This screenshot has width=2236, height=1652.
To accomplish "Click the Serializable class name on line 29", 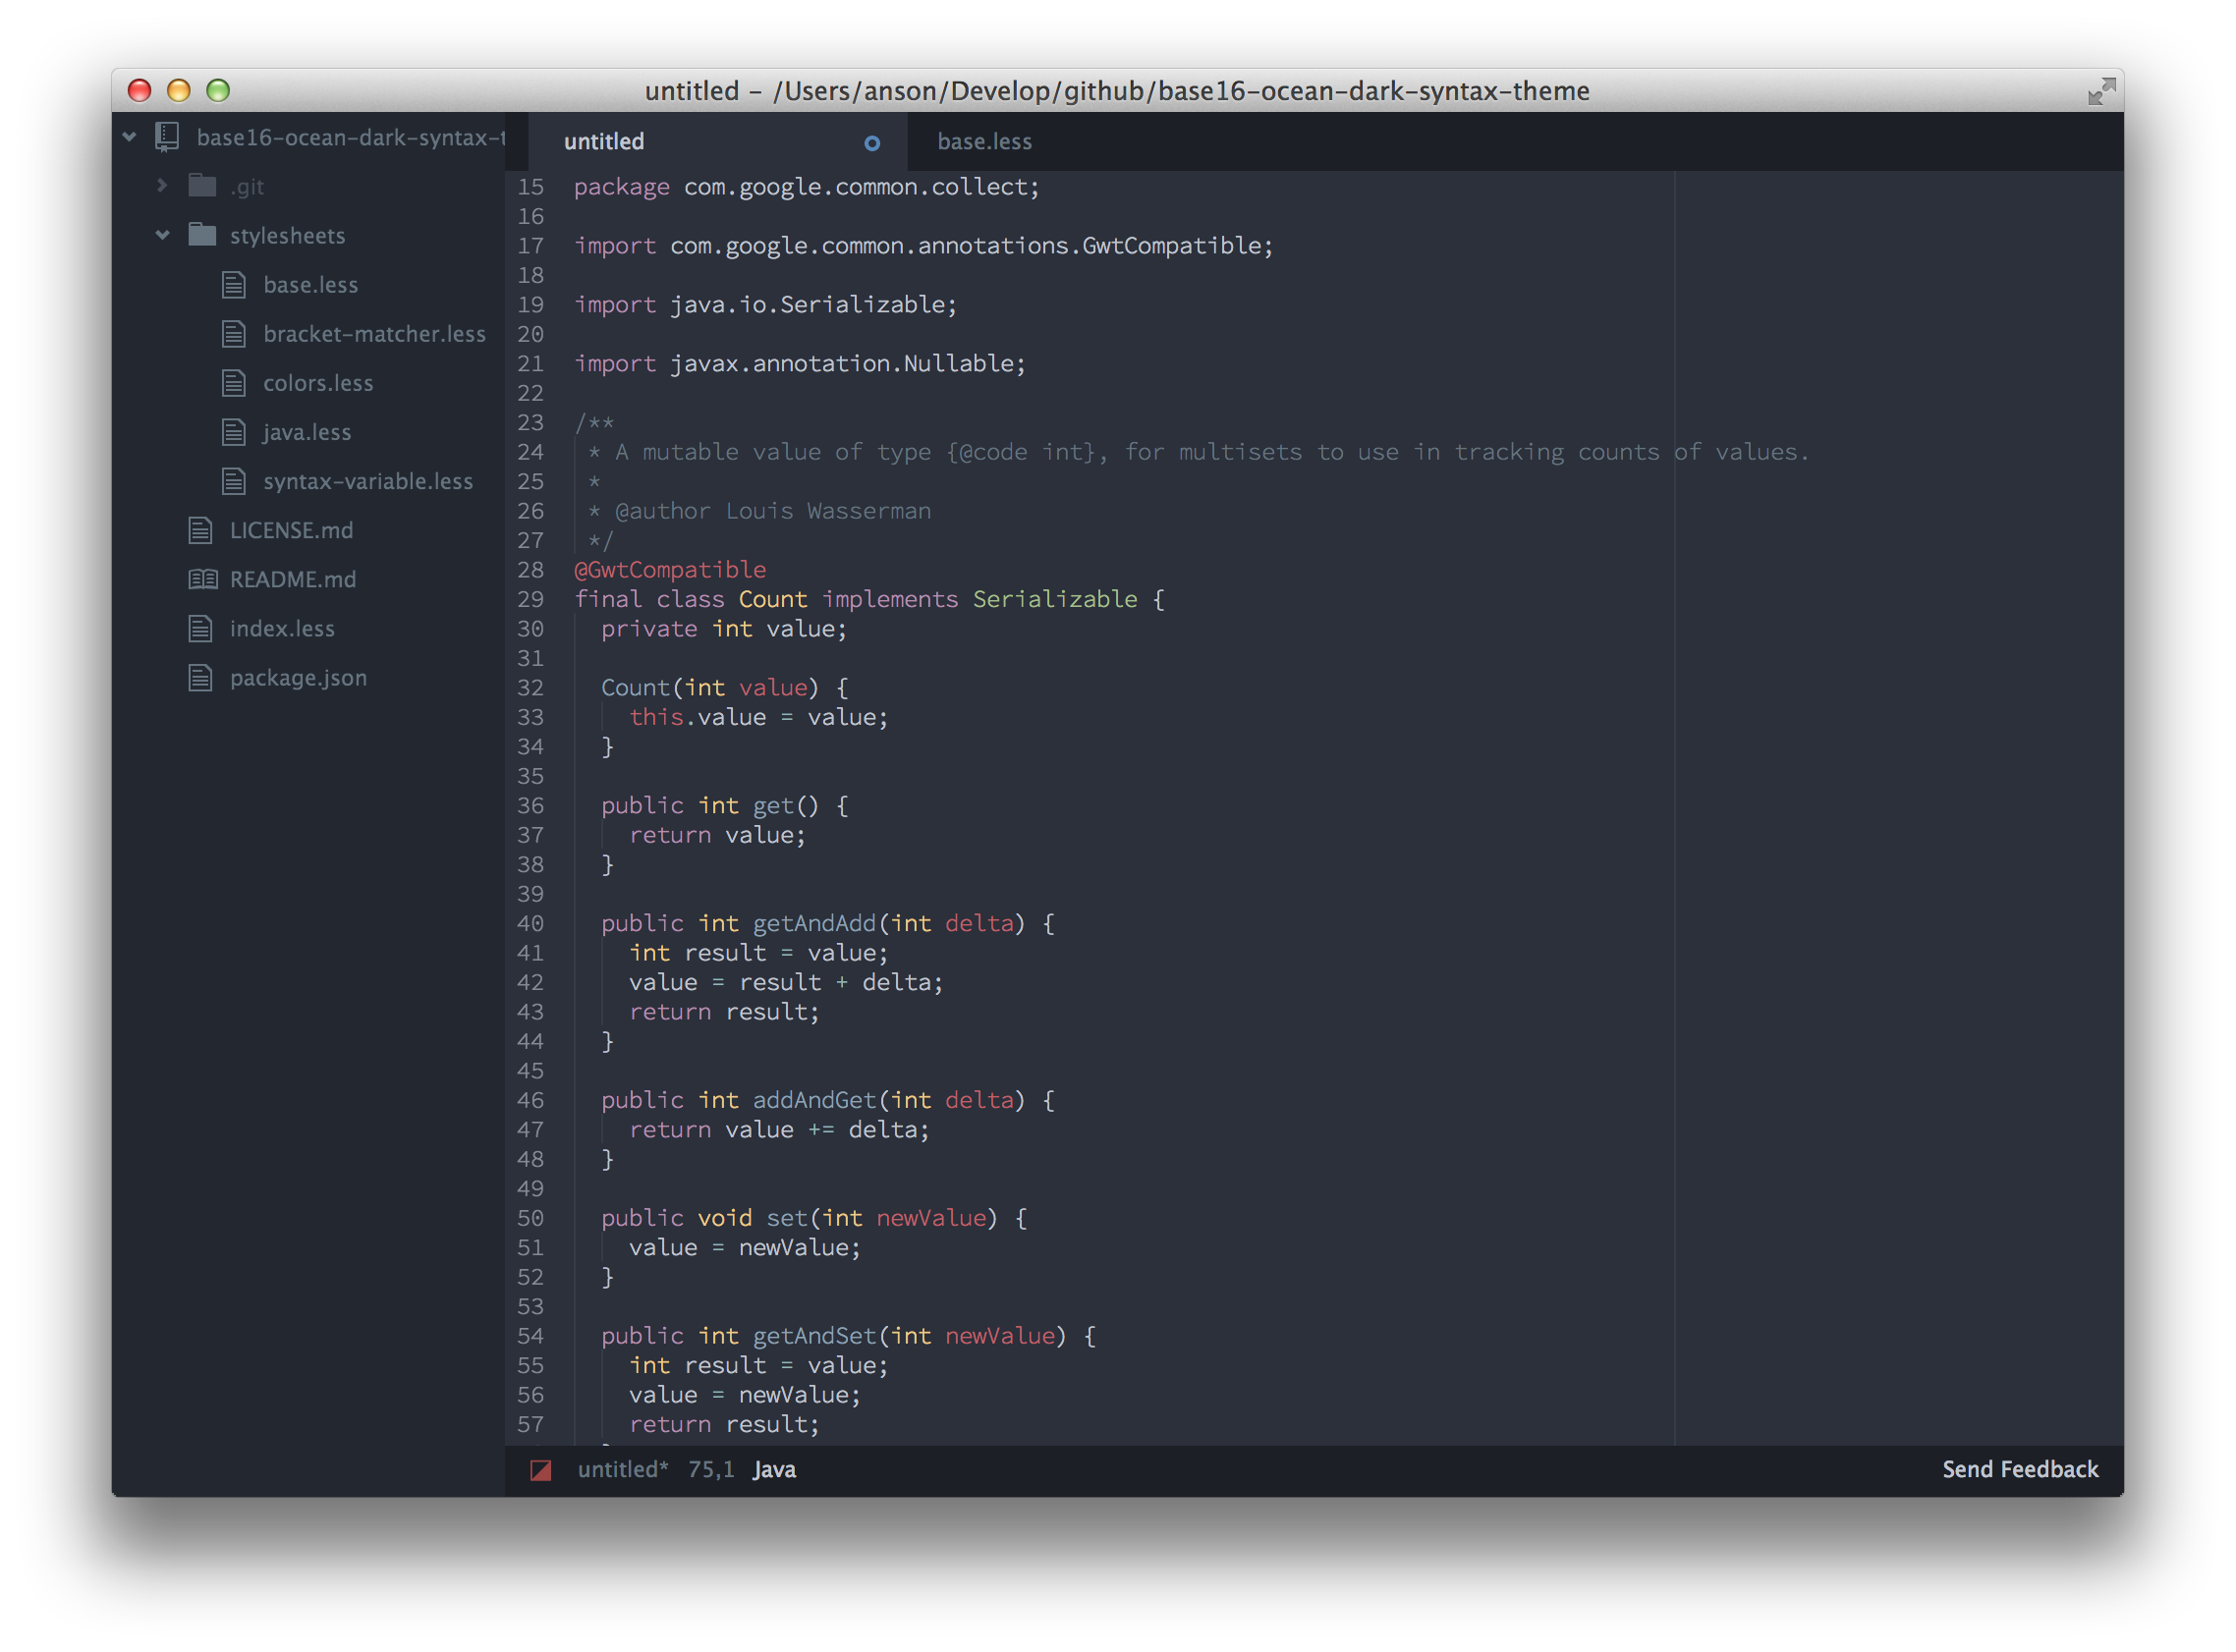I will coord(1055,599).
